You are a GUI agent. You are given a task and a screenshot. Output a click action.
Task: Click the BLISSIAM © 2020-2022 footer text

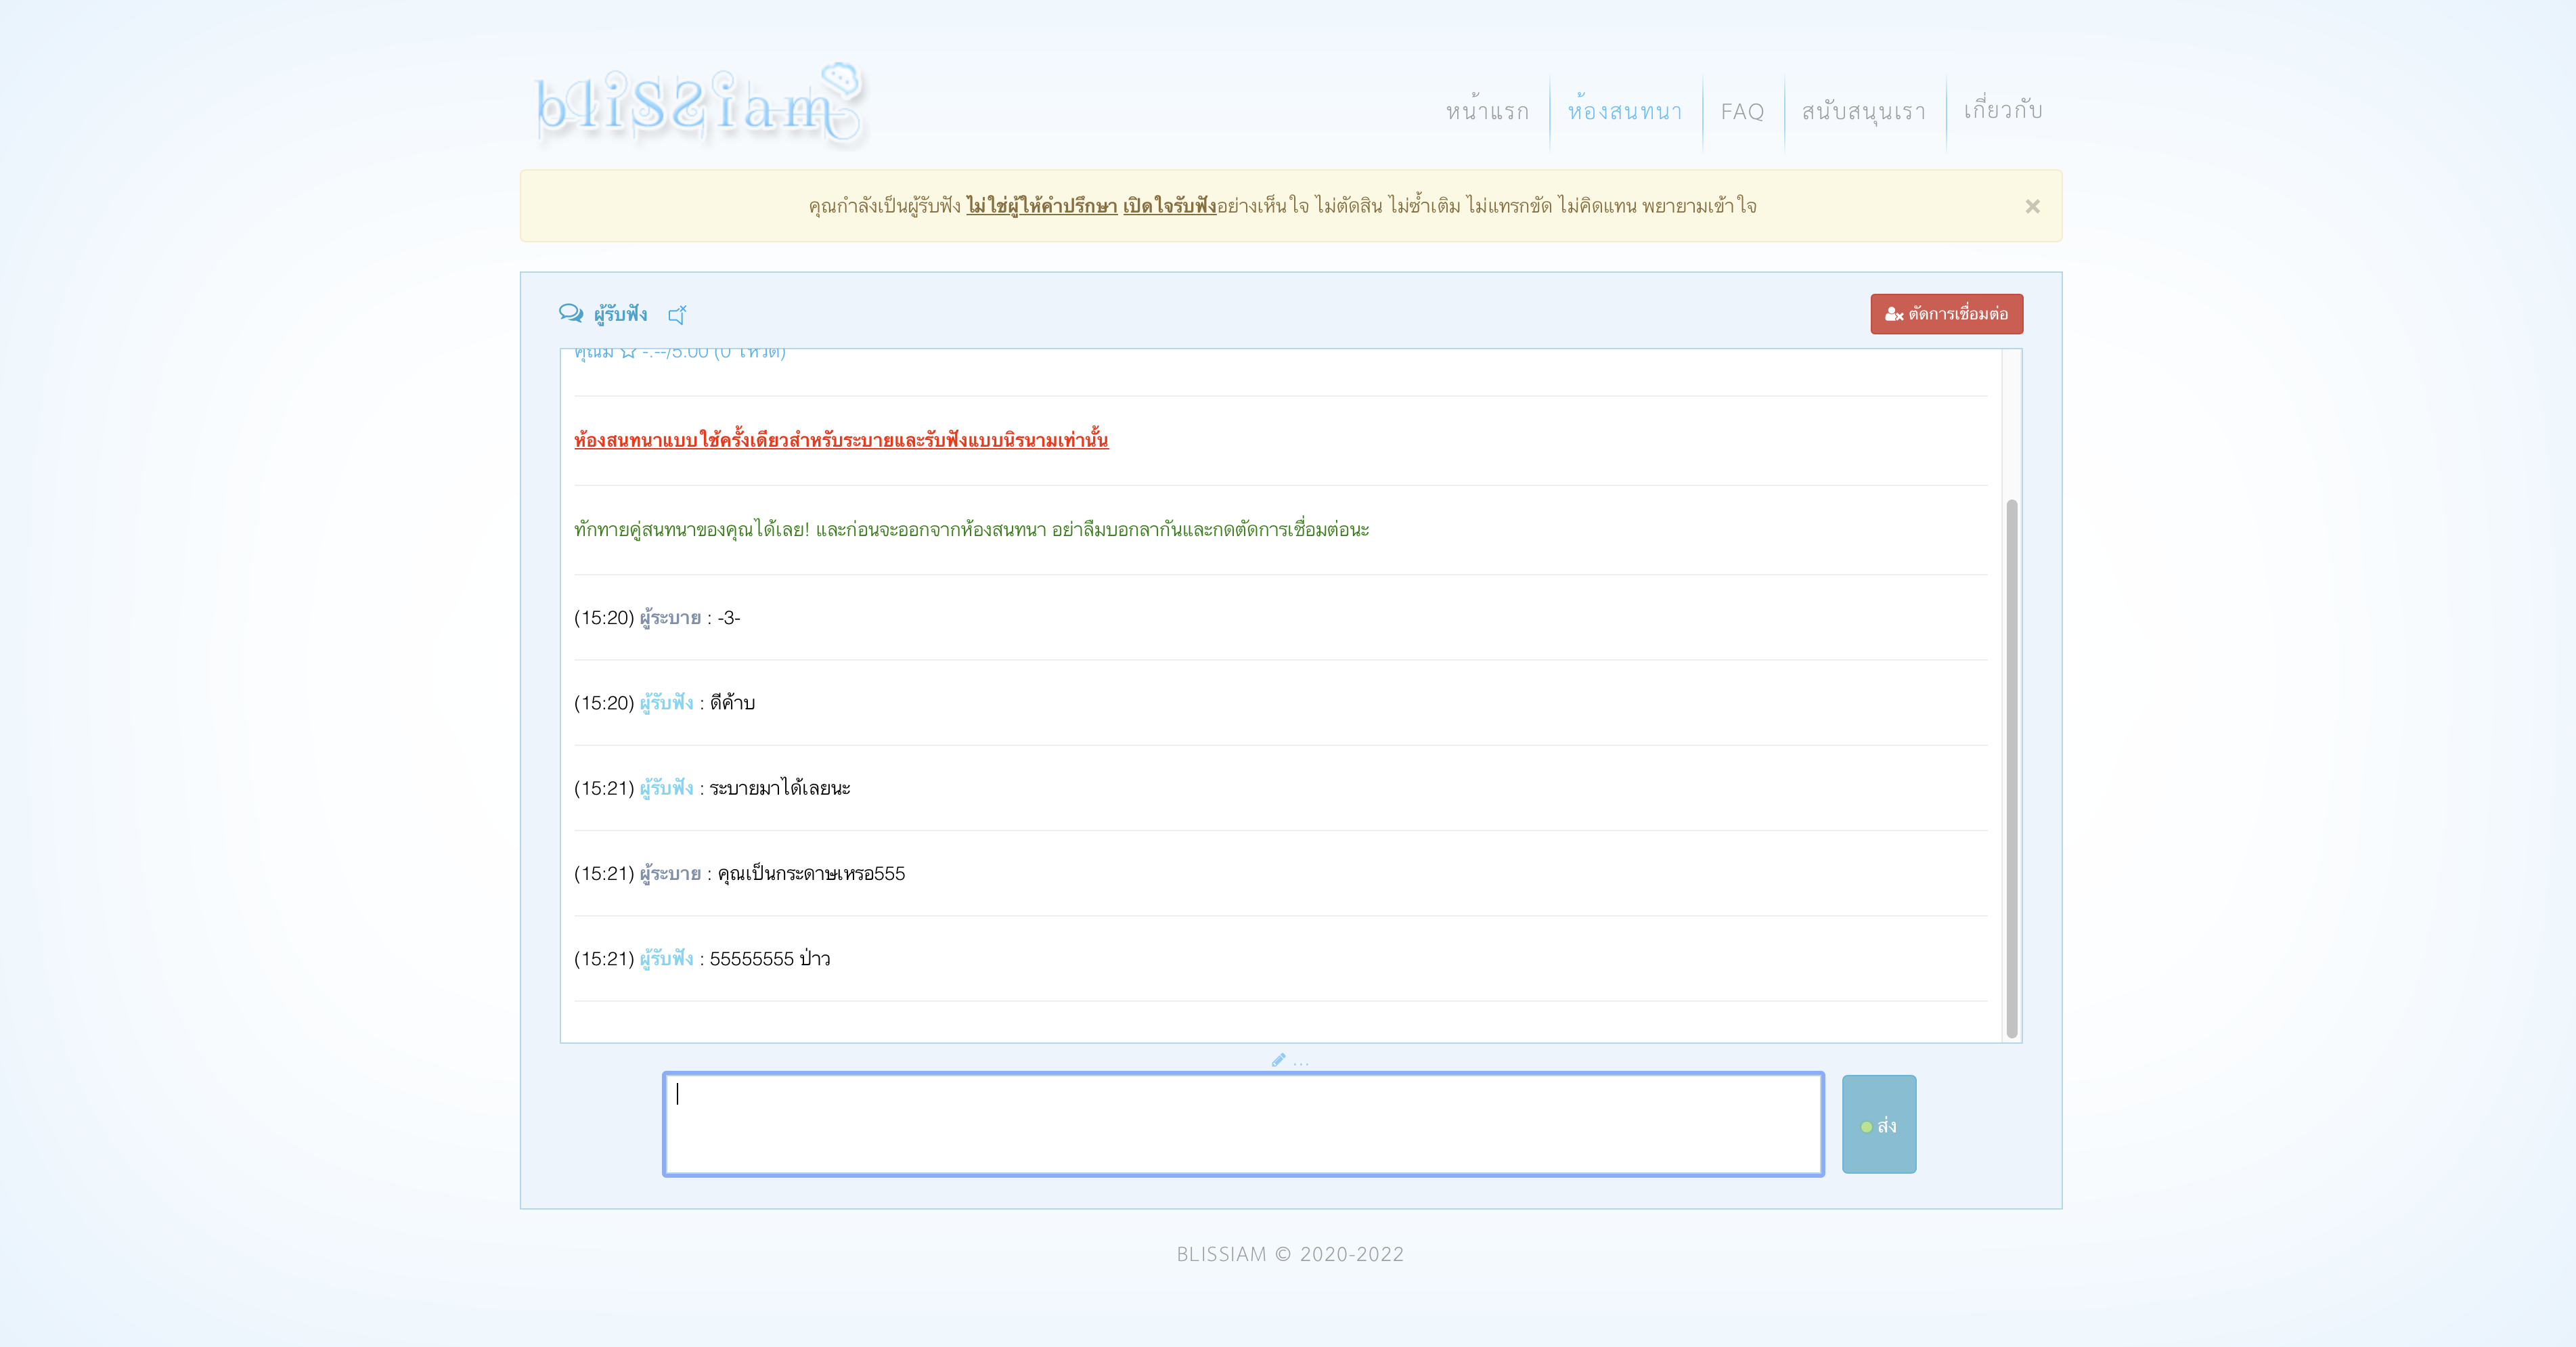point(1290,1254)
